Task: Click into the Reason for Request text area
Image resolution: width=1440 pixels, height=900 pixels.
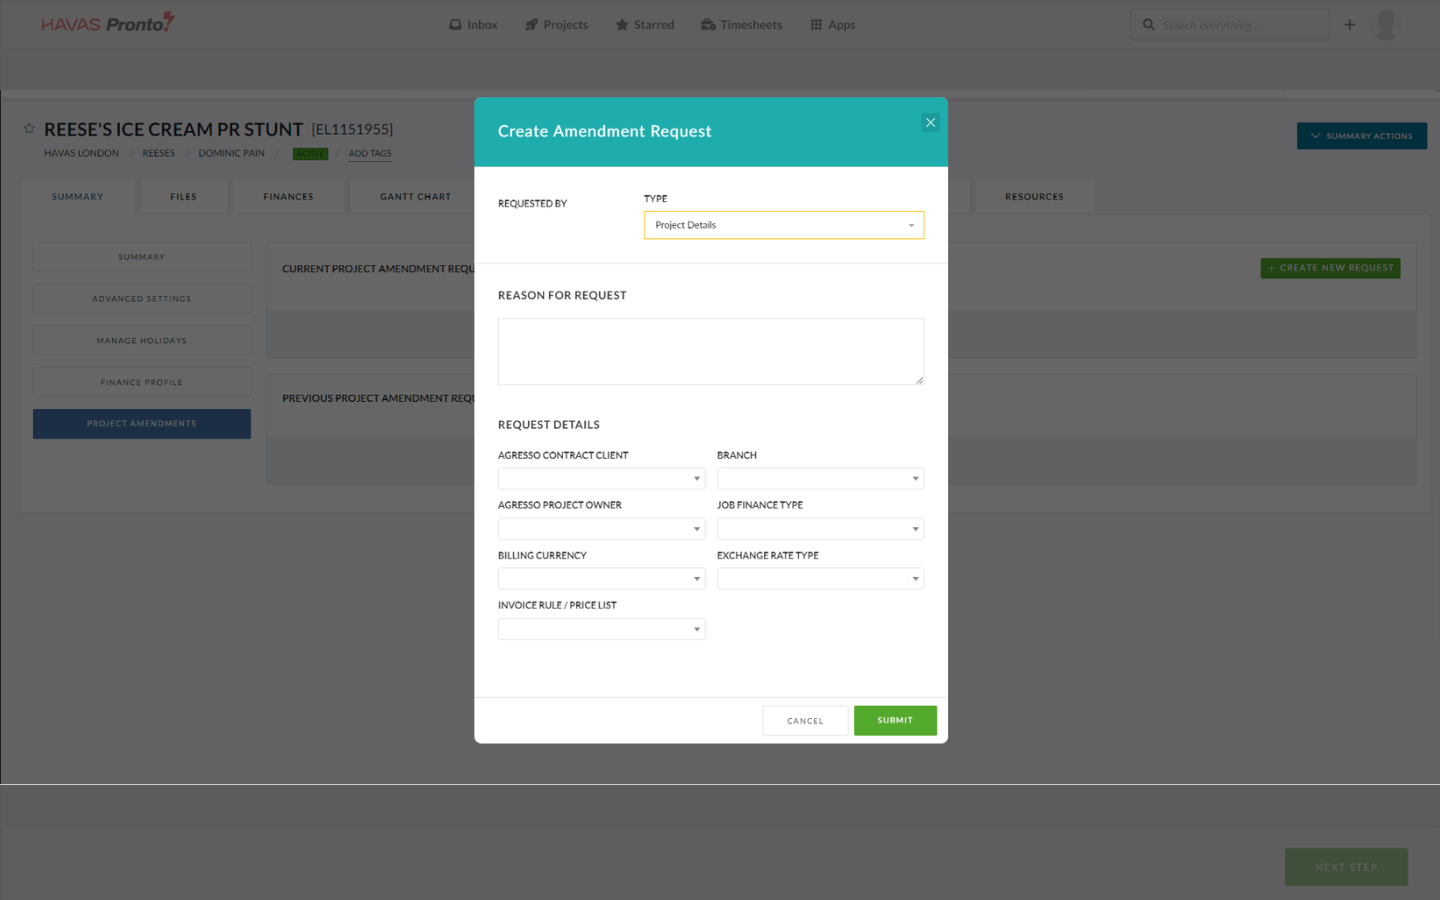Action: click(x=710, y=351)
